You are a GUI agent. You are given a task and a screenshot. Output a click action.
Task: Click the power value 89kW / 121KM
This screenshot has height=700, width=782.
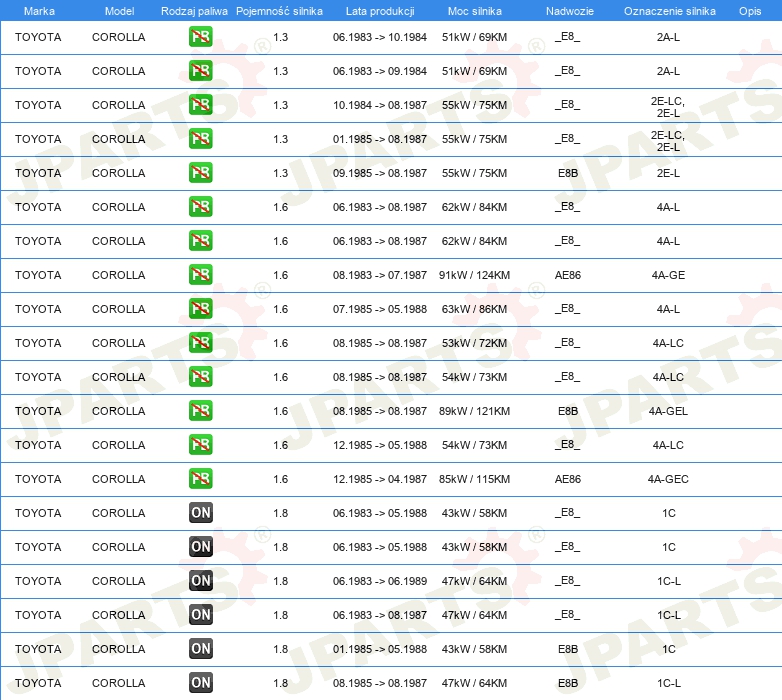(x=474, y=411)
